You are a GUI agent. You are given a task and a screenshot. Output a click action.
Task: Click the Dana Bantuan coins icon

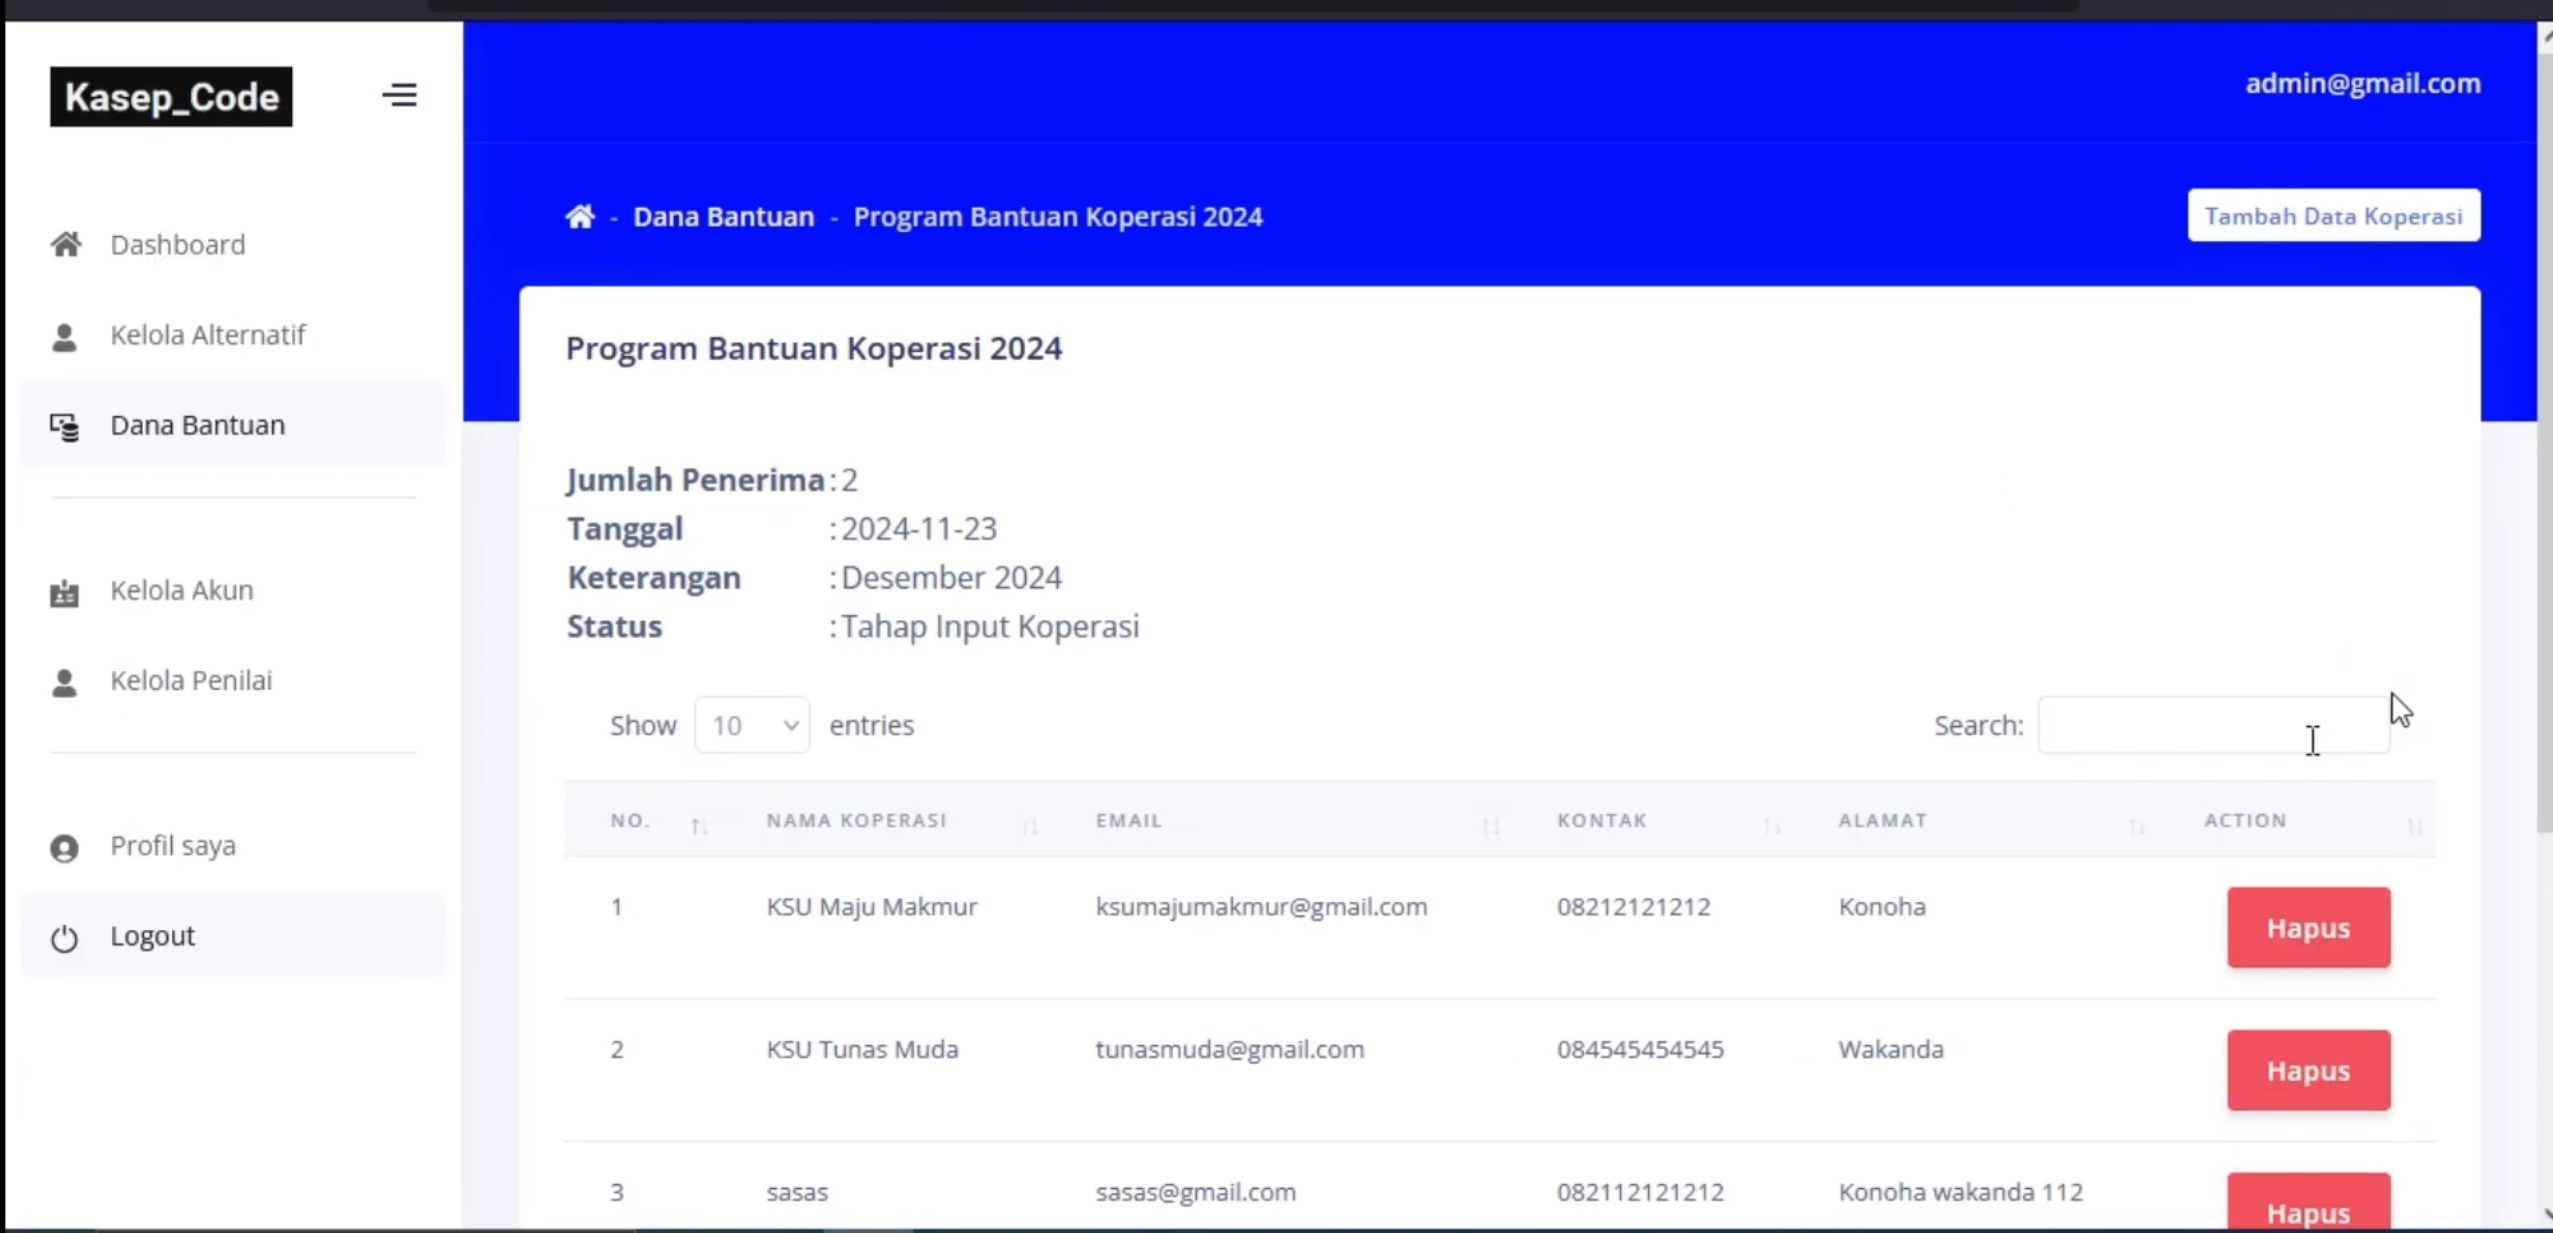(64, 427)
